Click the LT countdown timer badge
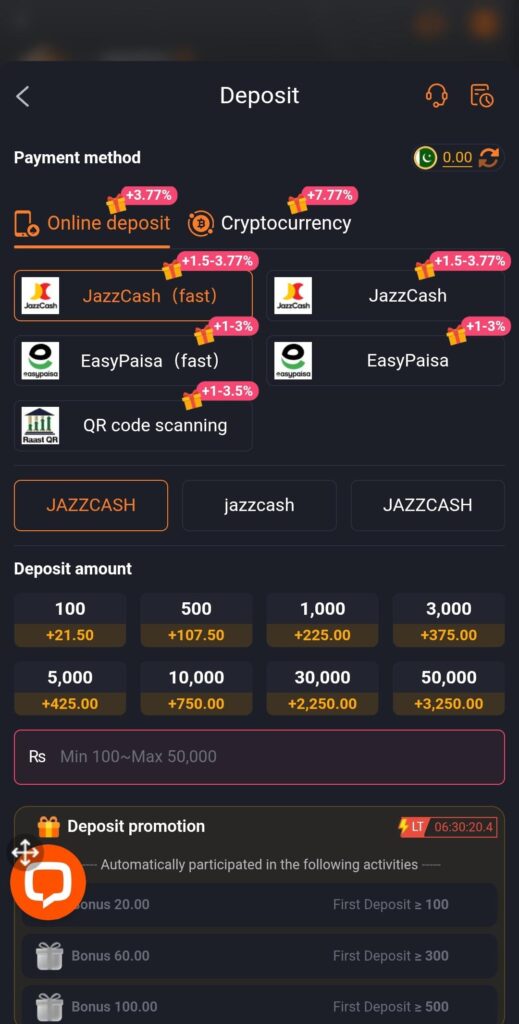Image resolution: width=519 pixels, height=1024 pixels. [447, 827]
